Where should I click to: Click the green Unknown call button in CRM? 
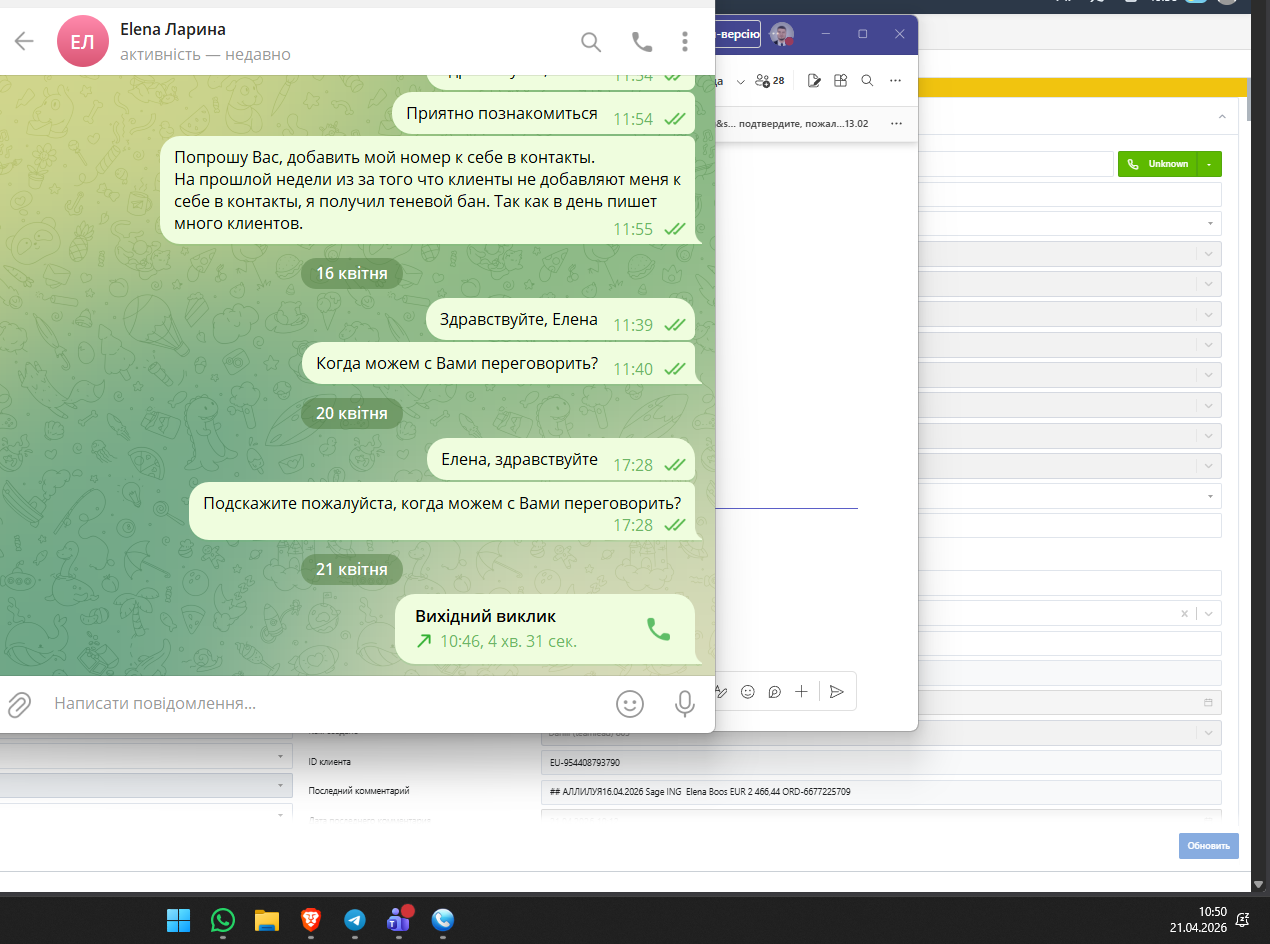[1158, 164]
